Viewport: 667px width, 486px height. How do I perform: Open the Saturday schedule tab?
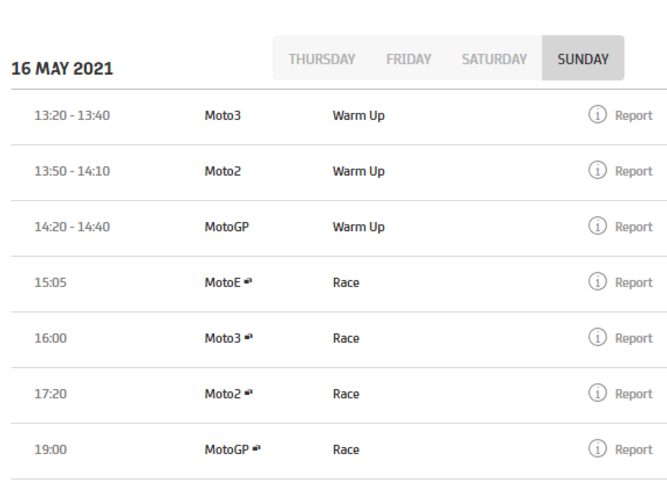coord(494,59)
